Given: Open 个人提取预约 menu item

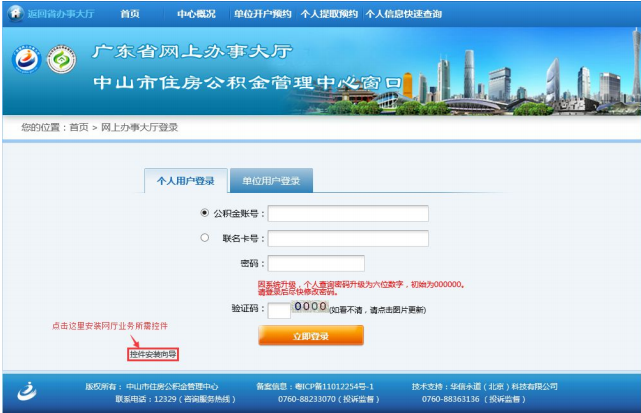Looking at the screenshot, I should pos(329,14).
